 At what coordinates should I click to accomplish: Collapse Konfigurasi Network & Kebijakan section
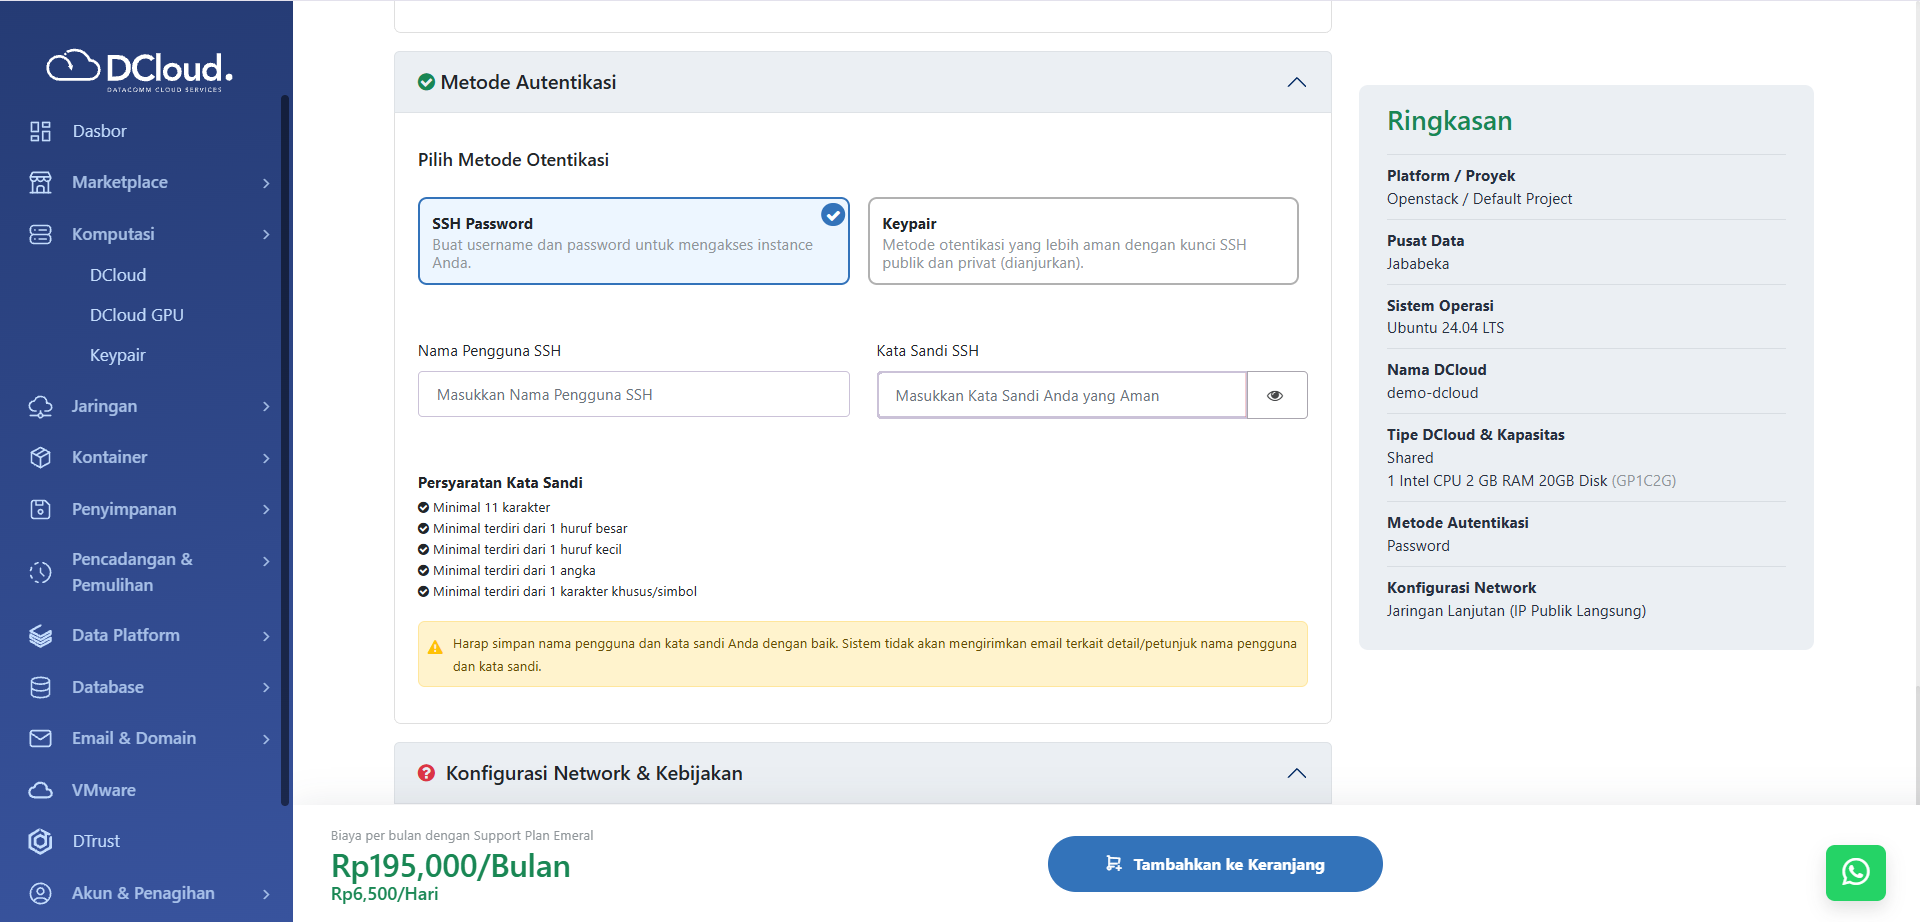click(1296, 773)
